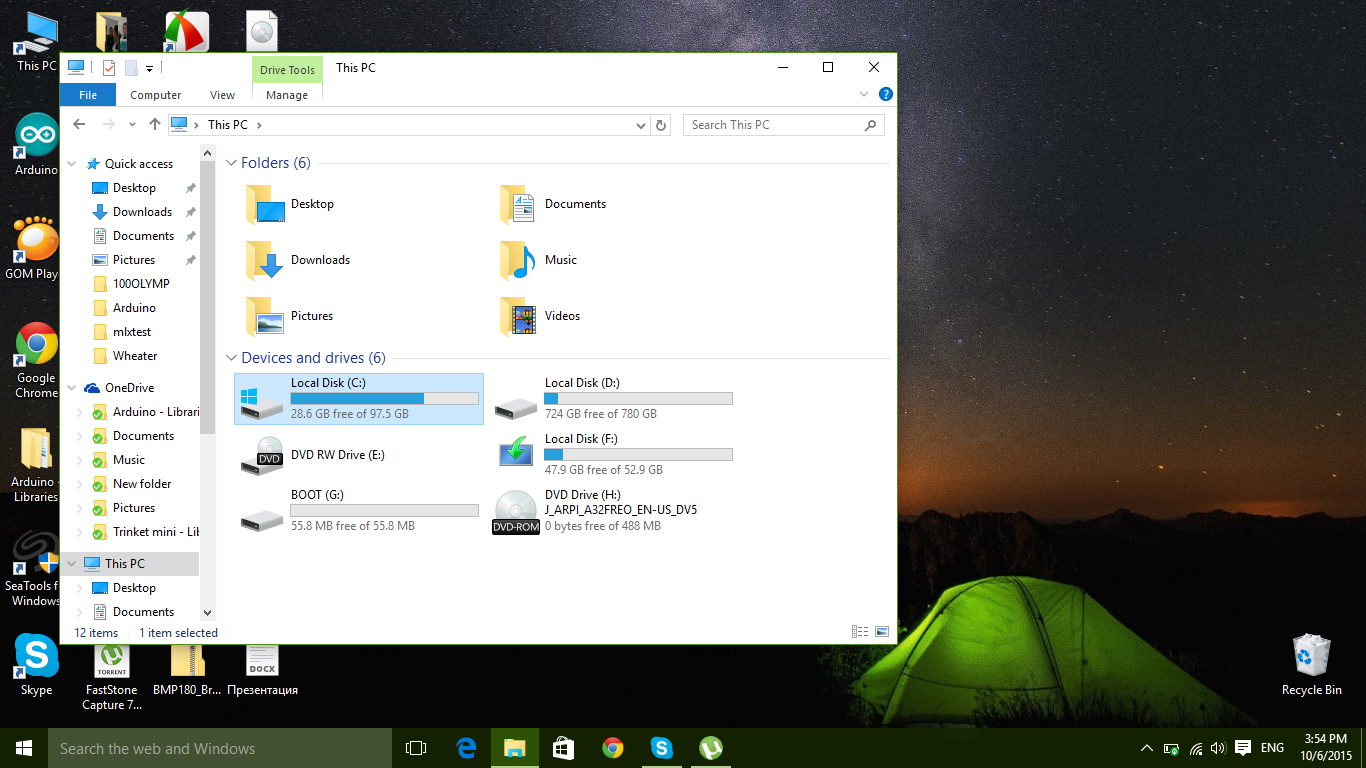Show hidden tray icons chevron

[1147, 748]
